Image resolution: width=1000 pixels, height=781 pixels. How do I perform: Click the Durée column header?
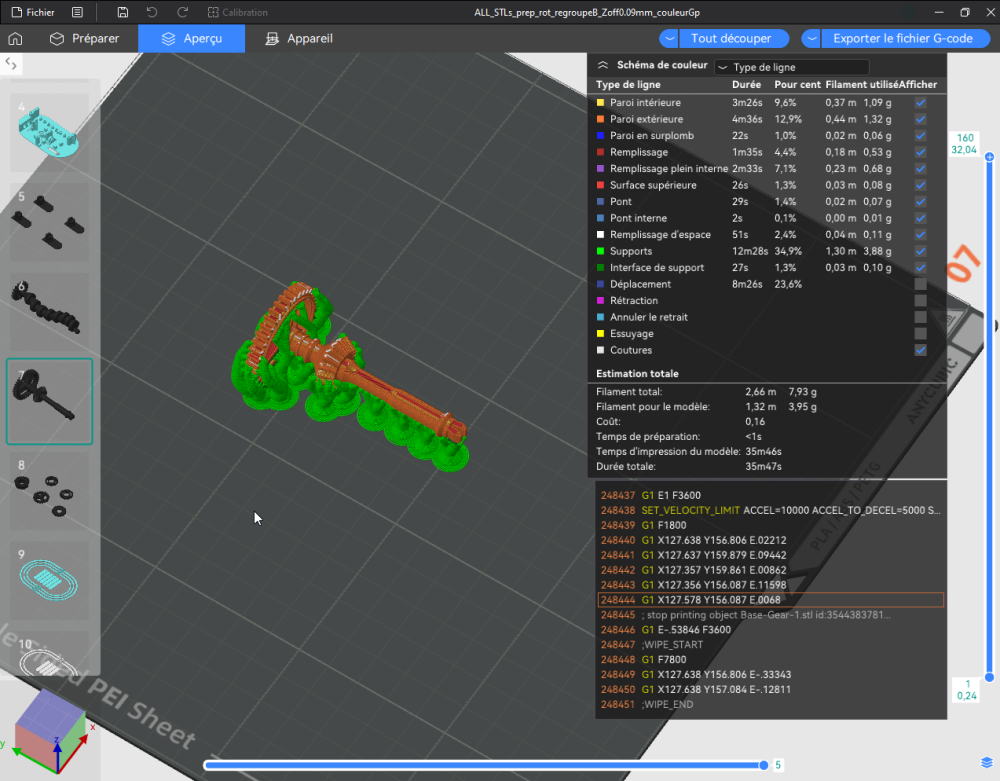coord(746,84)
